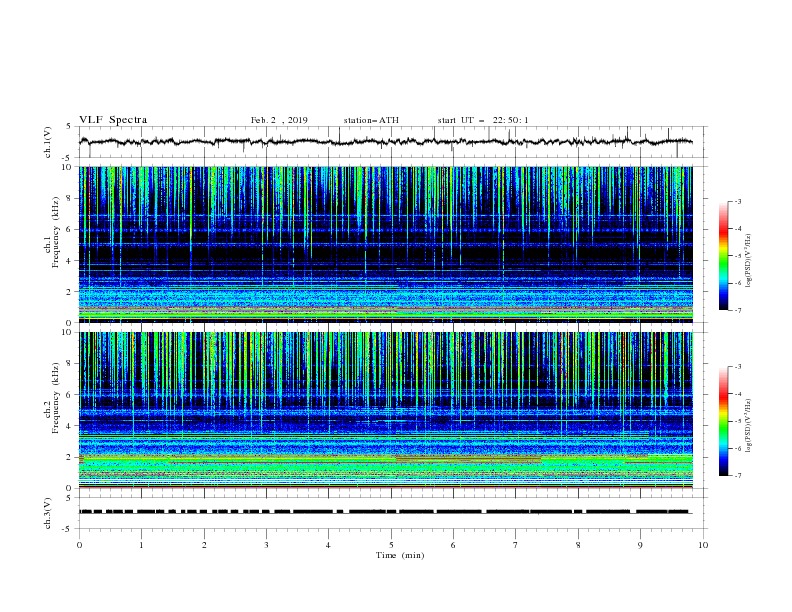
Task: Click the ch.1 spectrogram panel
Action: (386, 244)
